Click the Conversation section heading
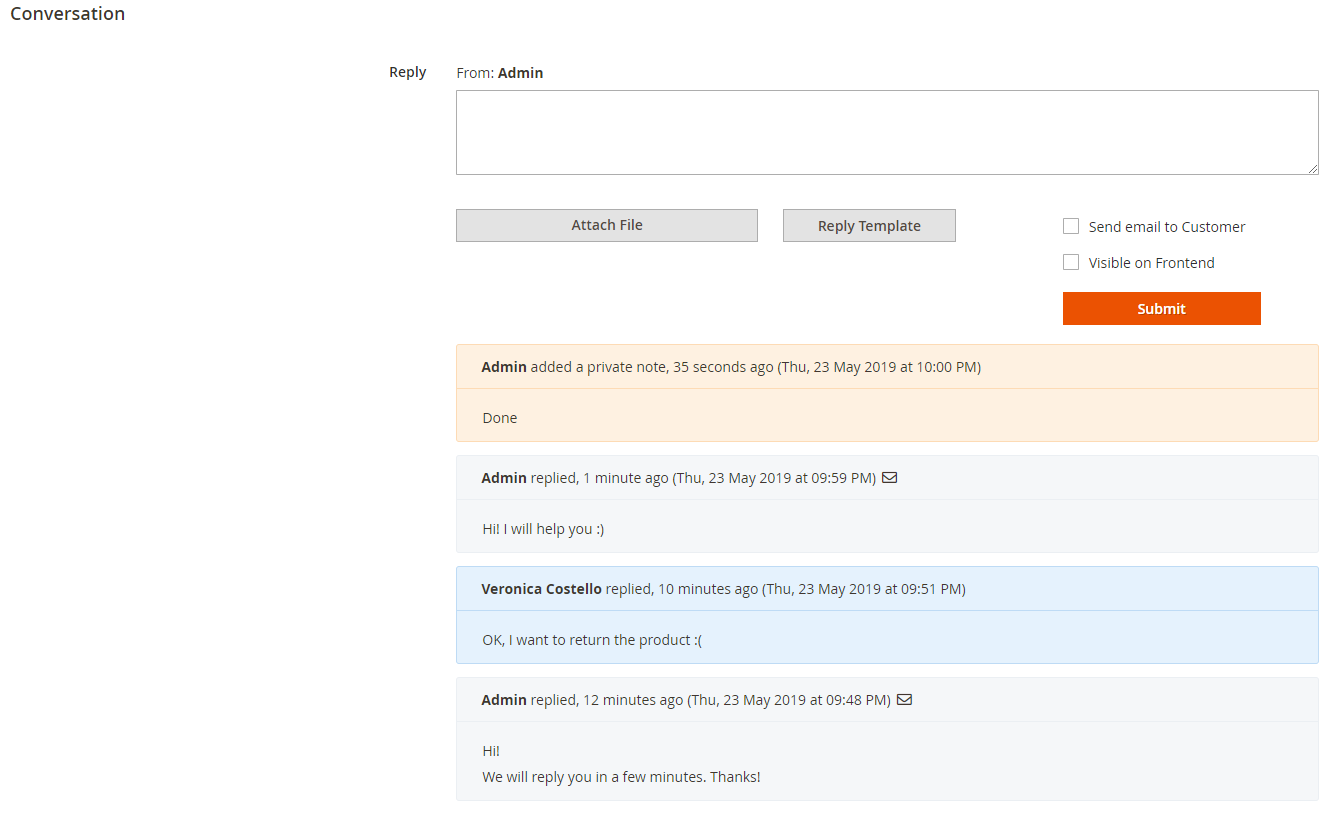The height and width of the screenshot is (815, 1338). 68,14
